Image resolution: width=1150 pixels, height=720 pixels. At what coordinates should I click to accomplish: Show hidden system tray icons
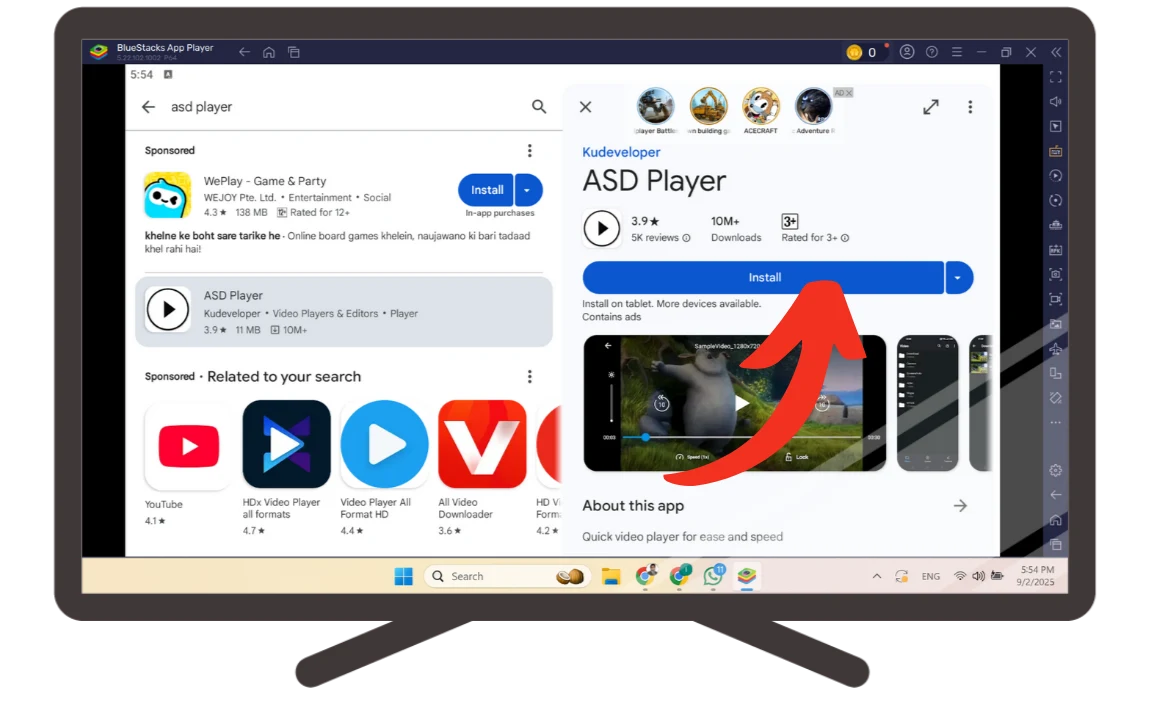click(876, 576)
